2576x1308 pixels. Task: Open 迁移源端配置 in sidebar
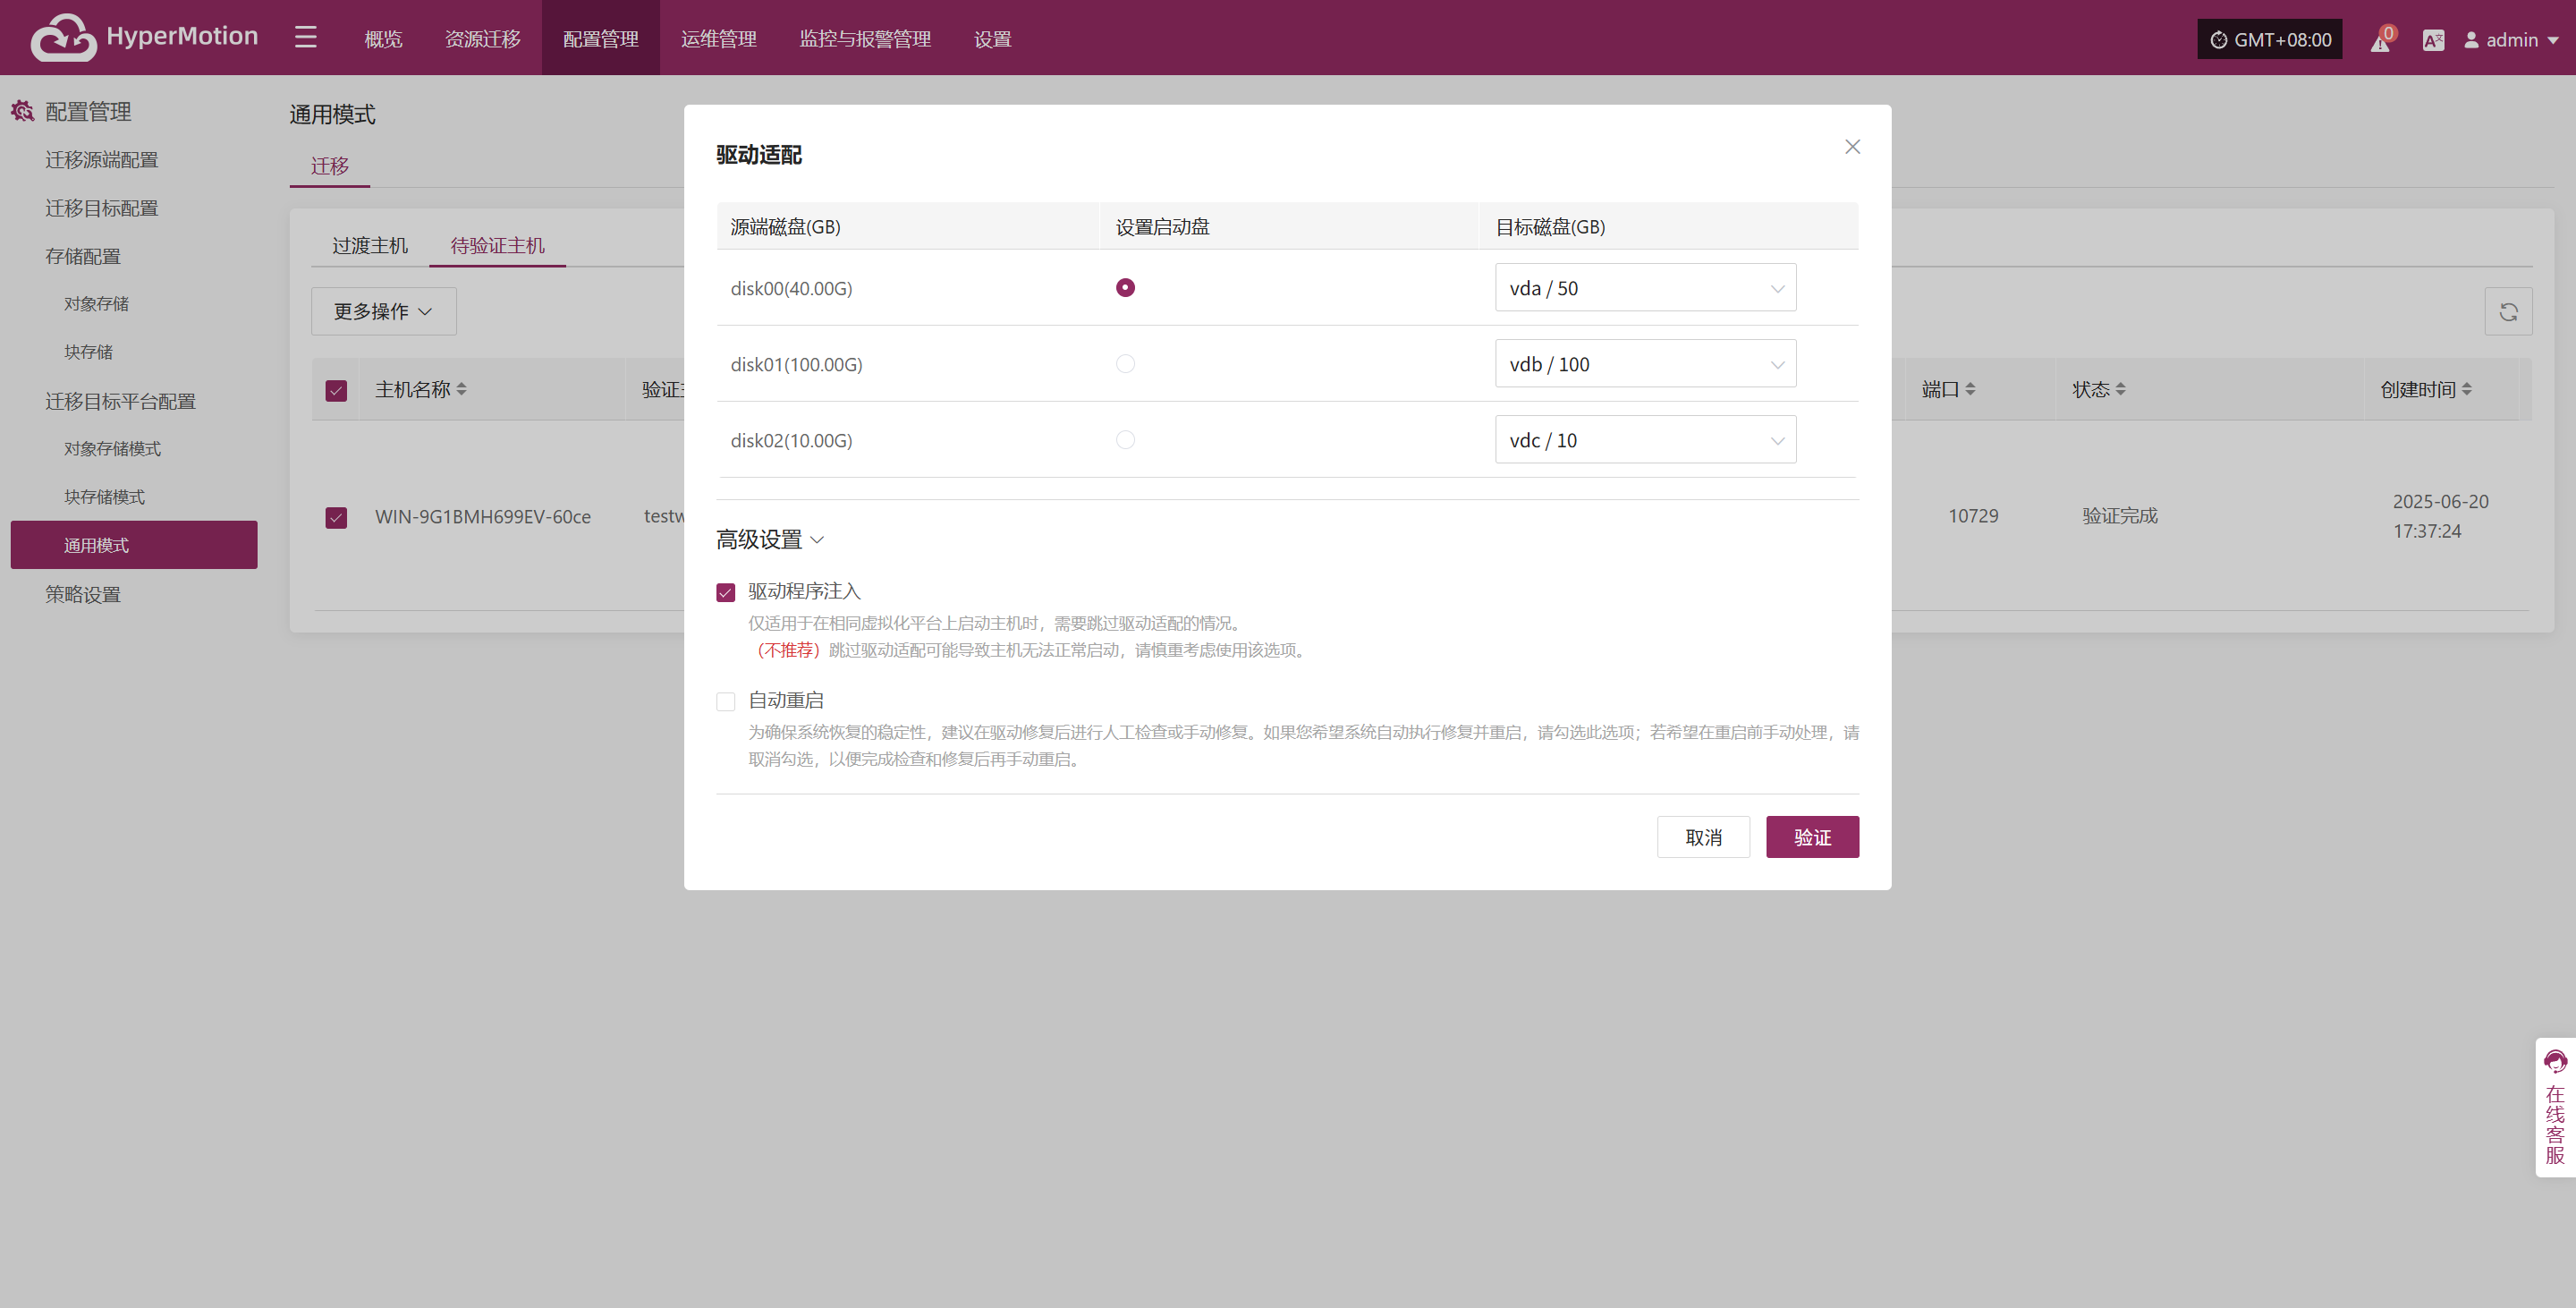point(101,160)
